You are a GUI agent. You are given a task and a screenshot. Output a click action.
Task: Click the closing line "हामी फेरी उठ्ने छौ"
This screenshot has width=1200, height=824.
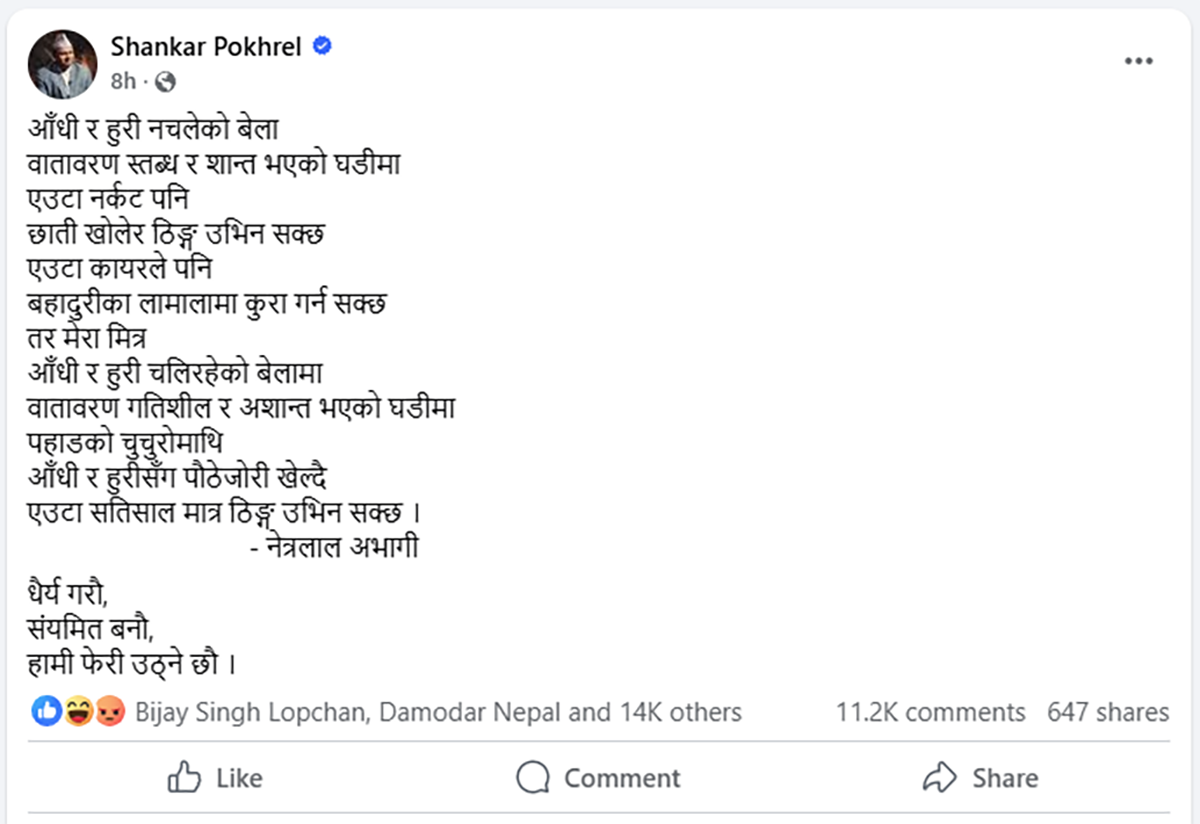(x=132, y=663)
